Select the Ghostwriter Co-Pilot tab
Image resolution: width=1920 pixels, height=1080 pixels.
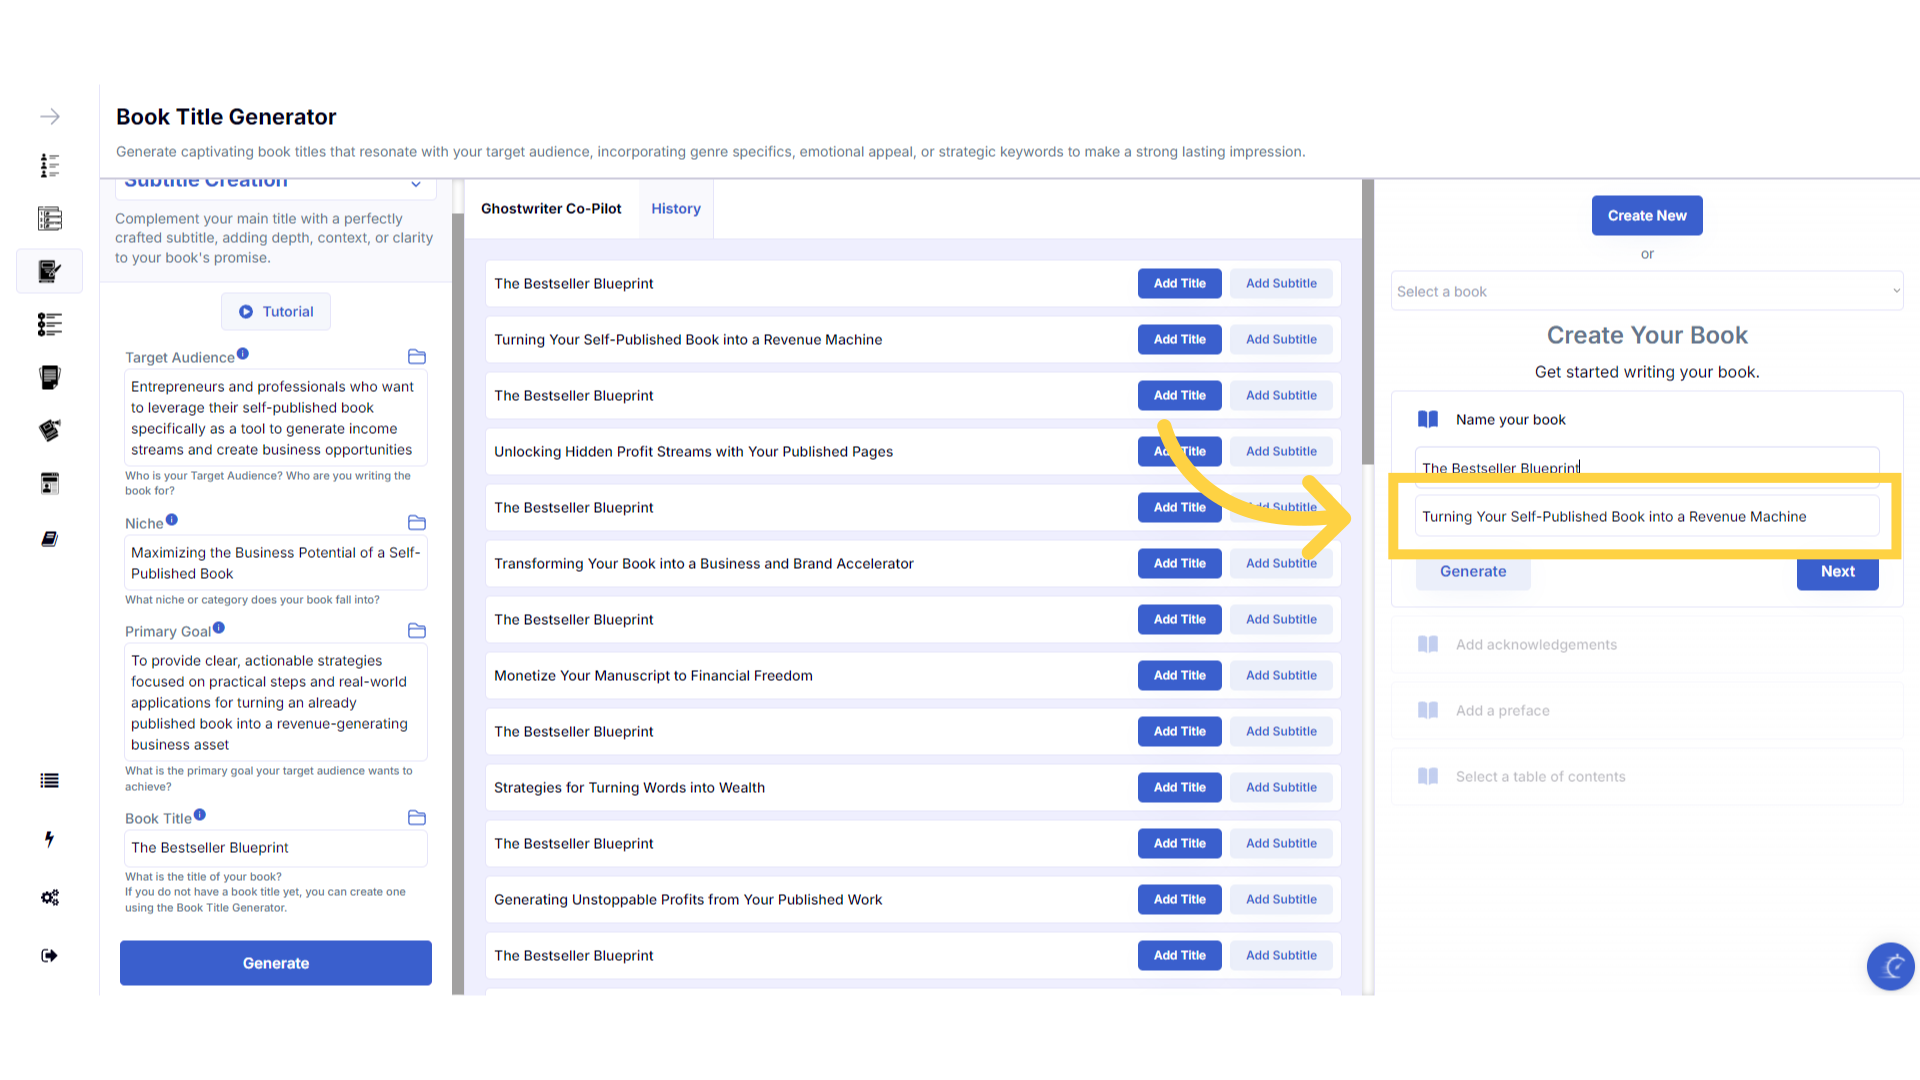point(551,209)
